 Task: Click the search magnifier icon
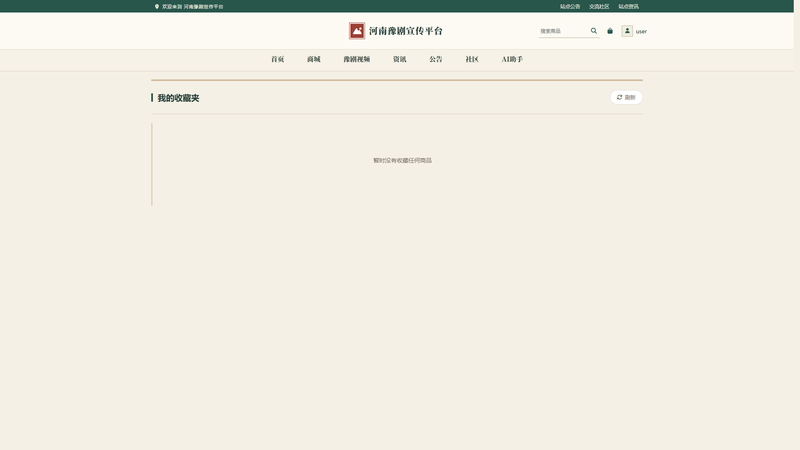pyautogui.click(x=594, y=31)
